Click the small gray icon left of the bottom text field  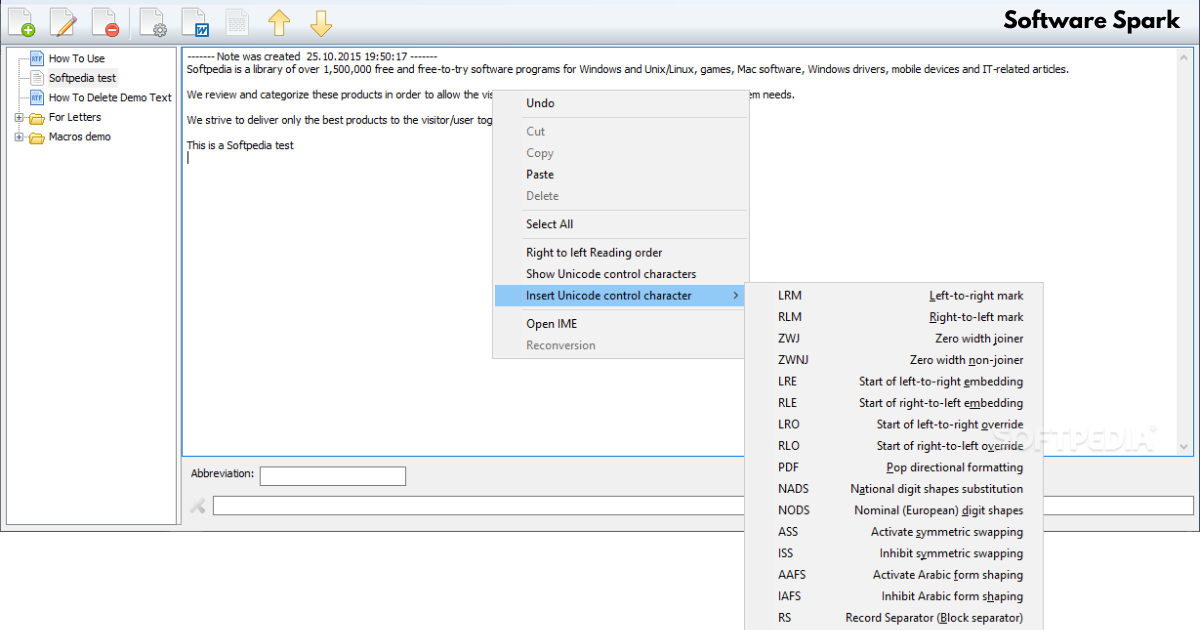coord(198,506)
